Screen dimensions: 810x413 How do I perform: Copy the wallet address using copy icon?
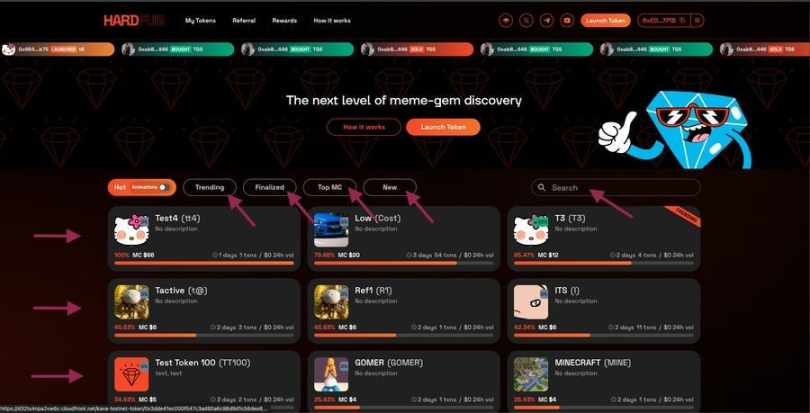(682, 21)
